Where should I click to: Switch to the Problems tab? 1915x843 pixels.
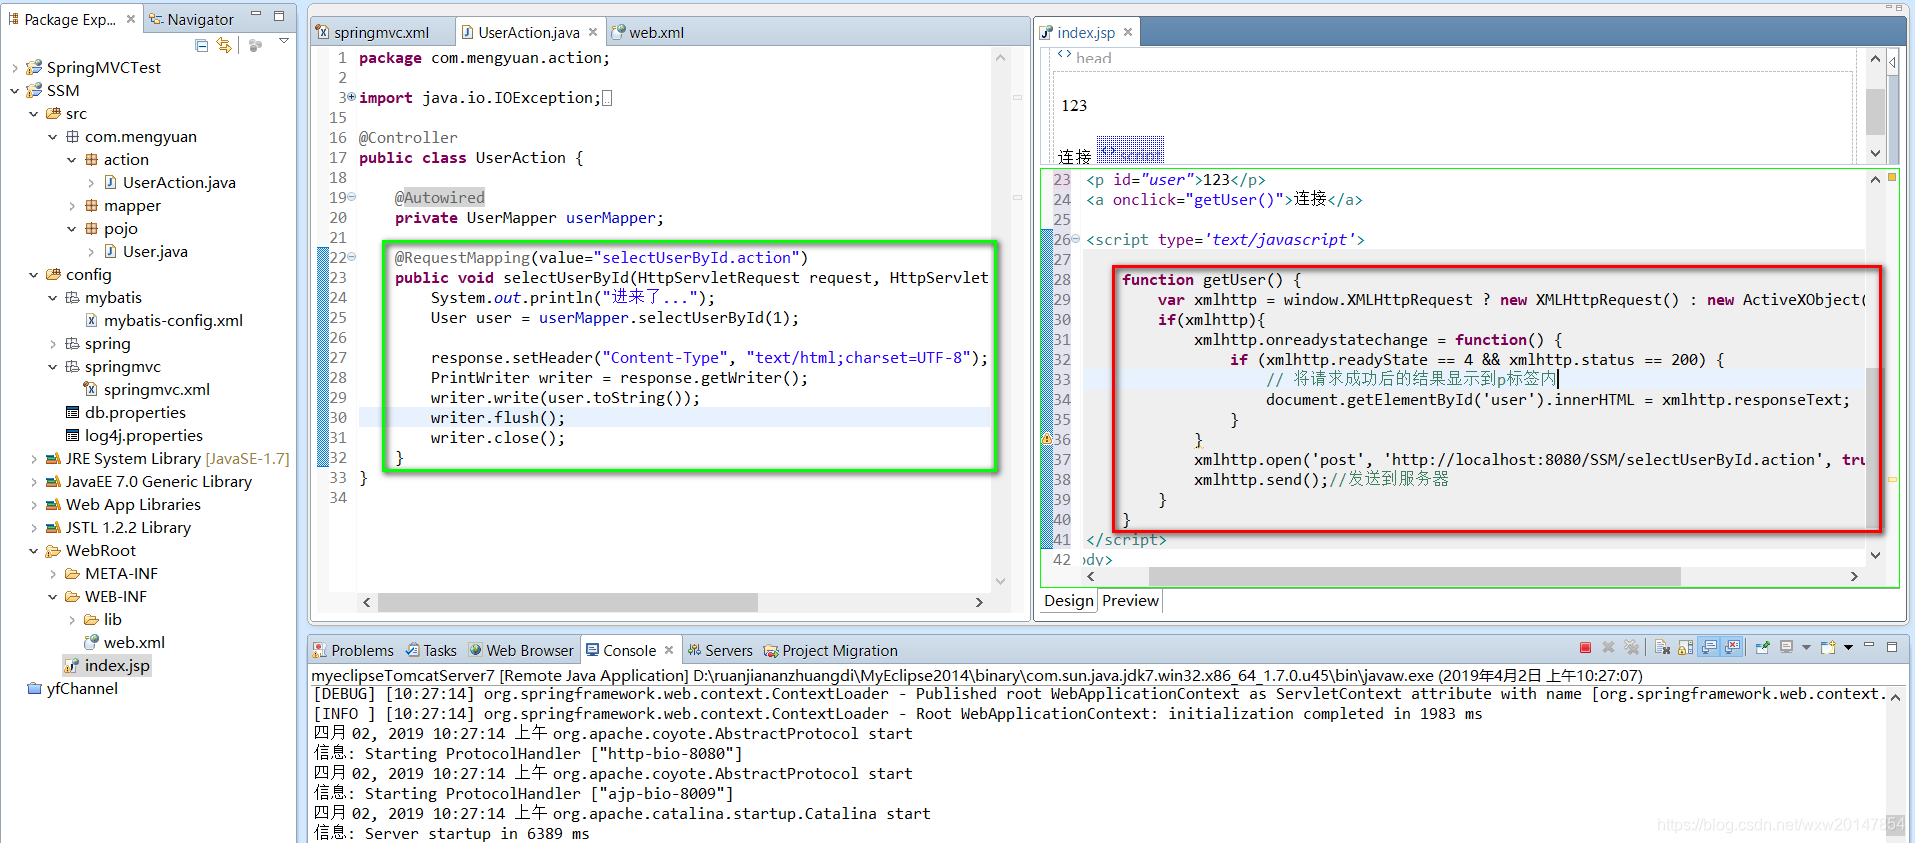point(353,650)
